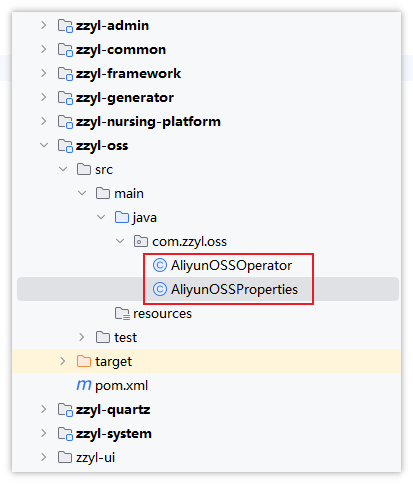Select the zzyl-oss module label

pos(102,146)
